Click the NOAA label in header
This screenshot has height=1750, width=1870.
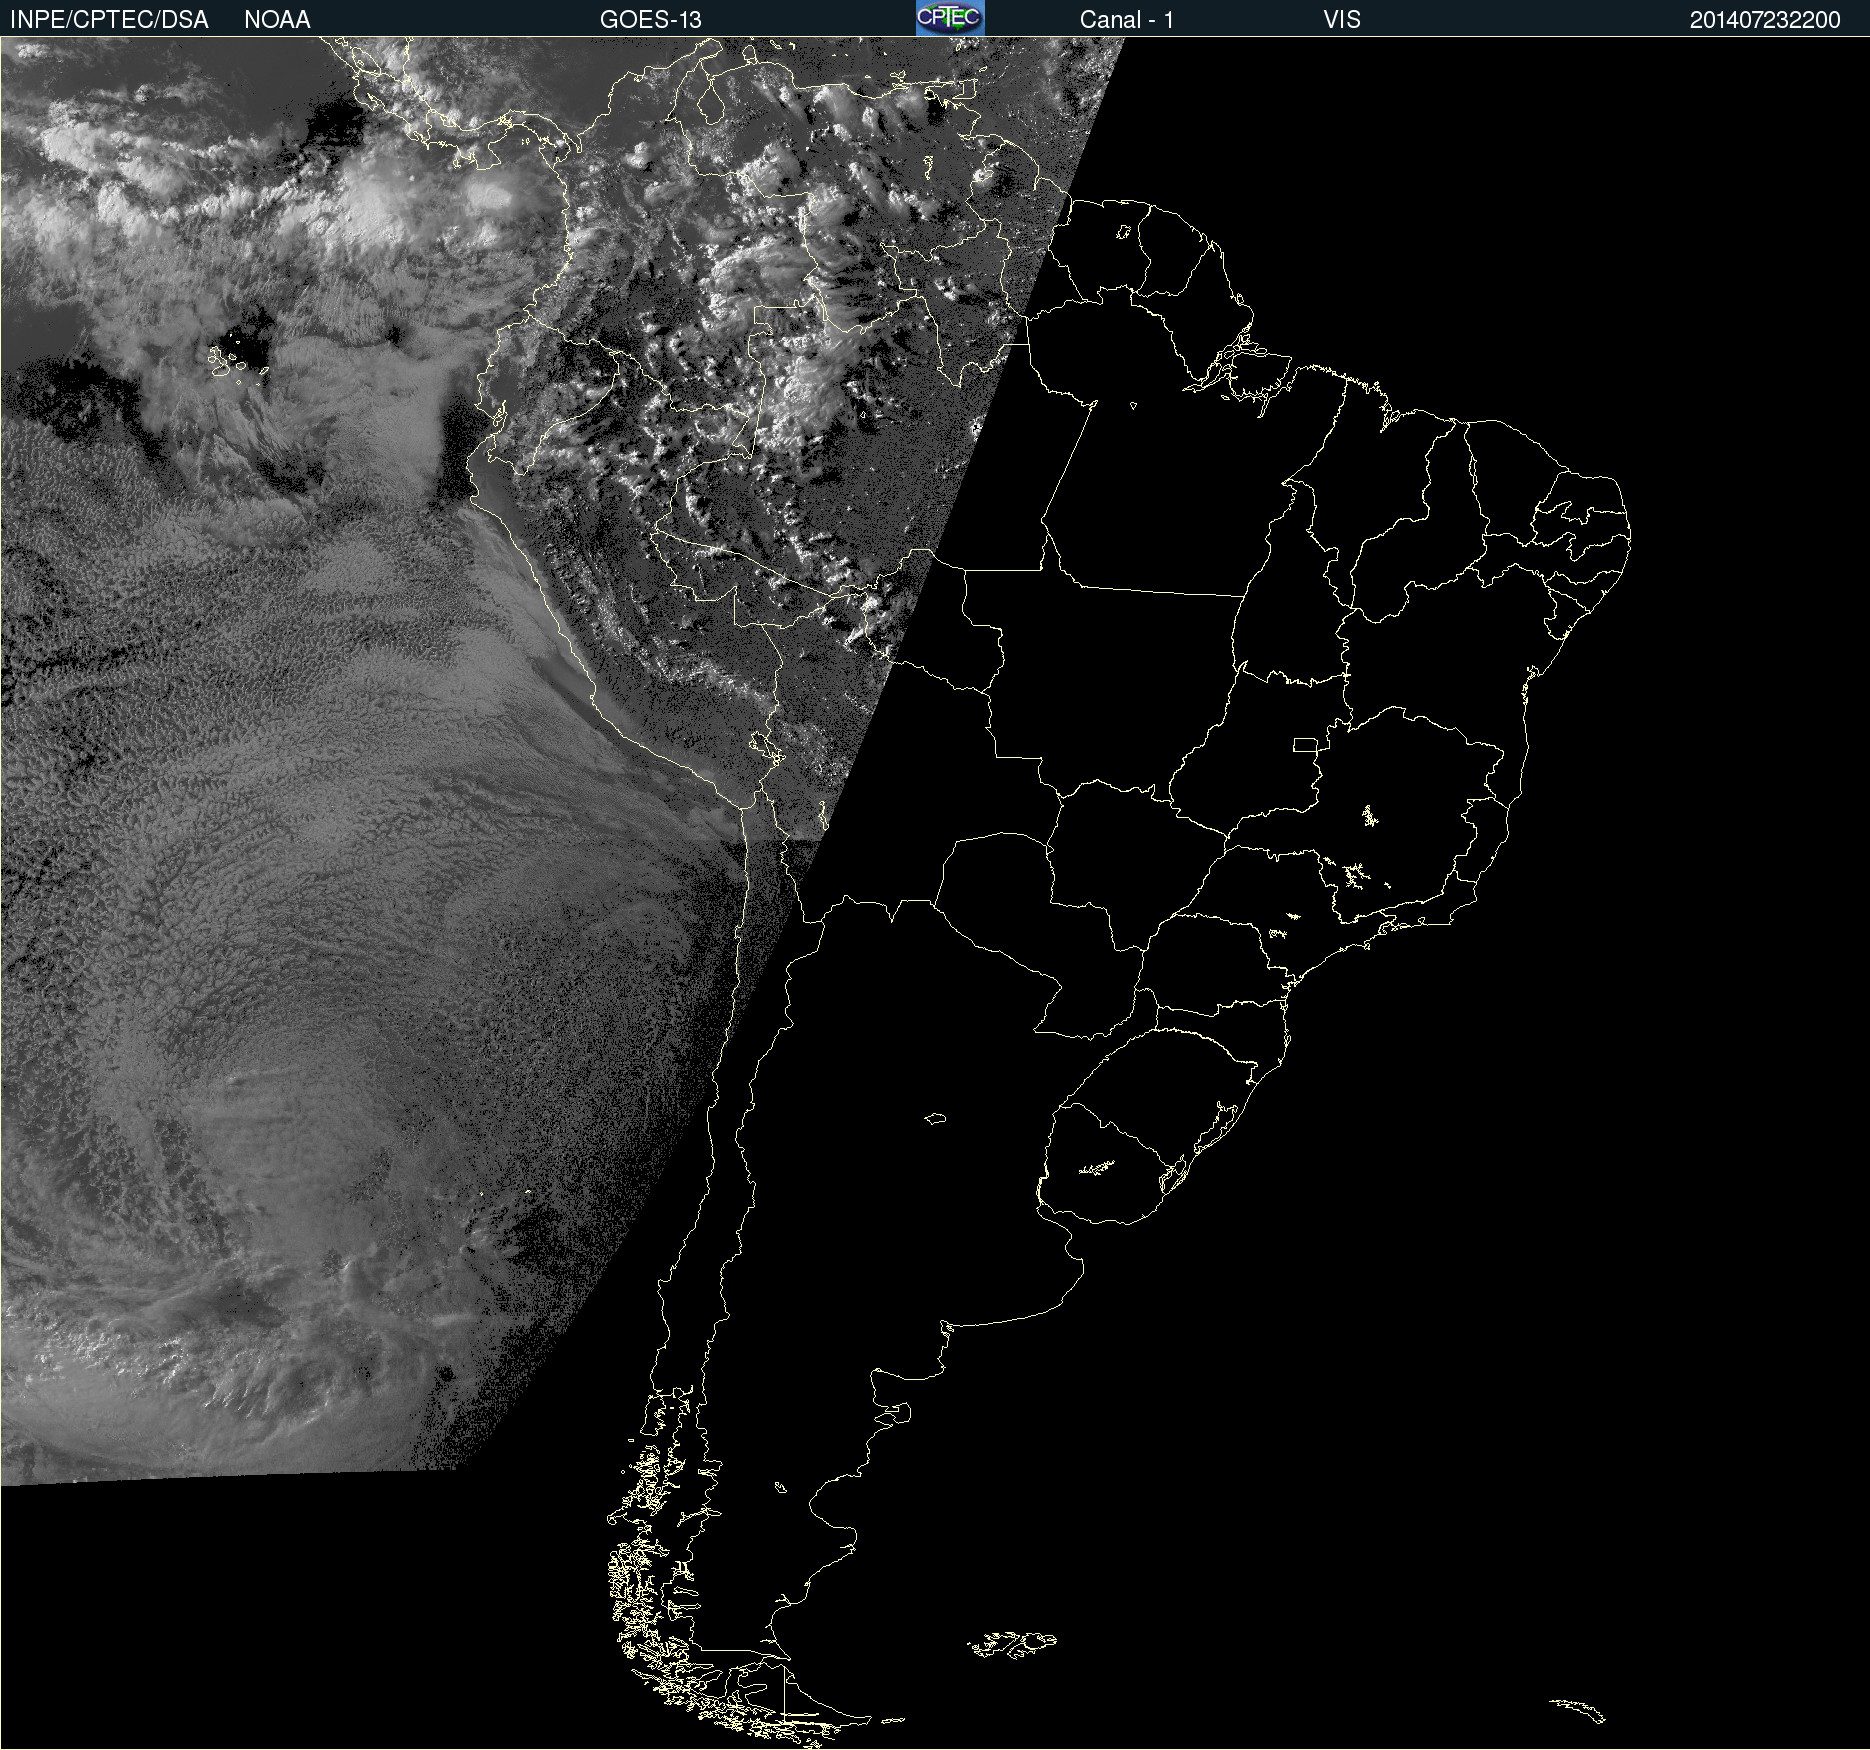pos(277,20)
